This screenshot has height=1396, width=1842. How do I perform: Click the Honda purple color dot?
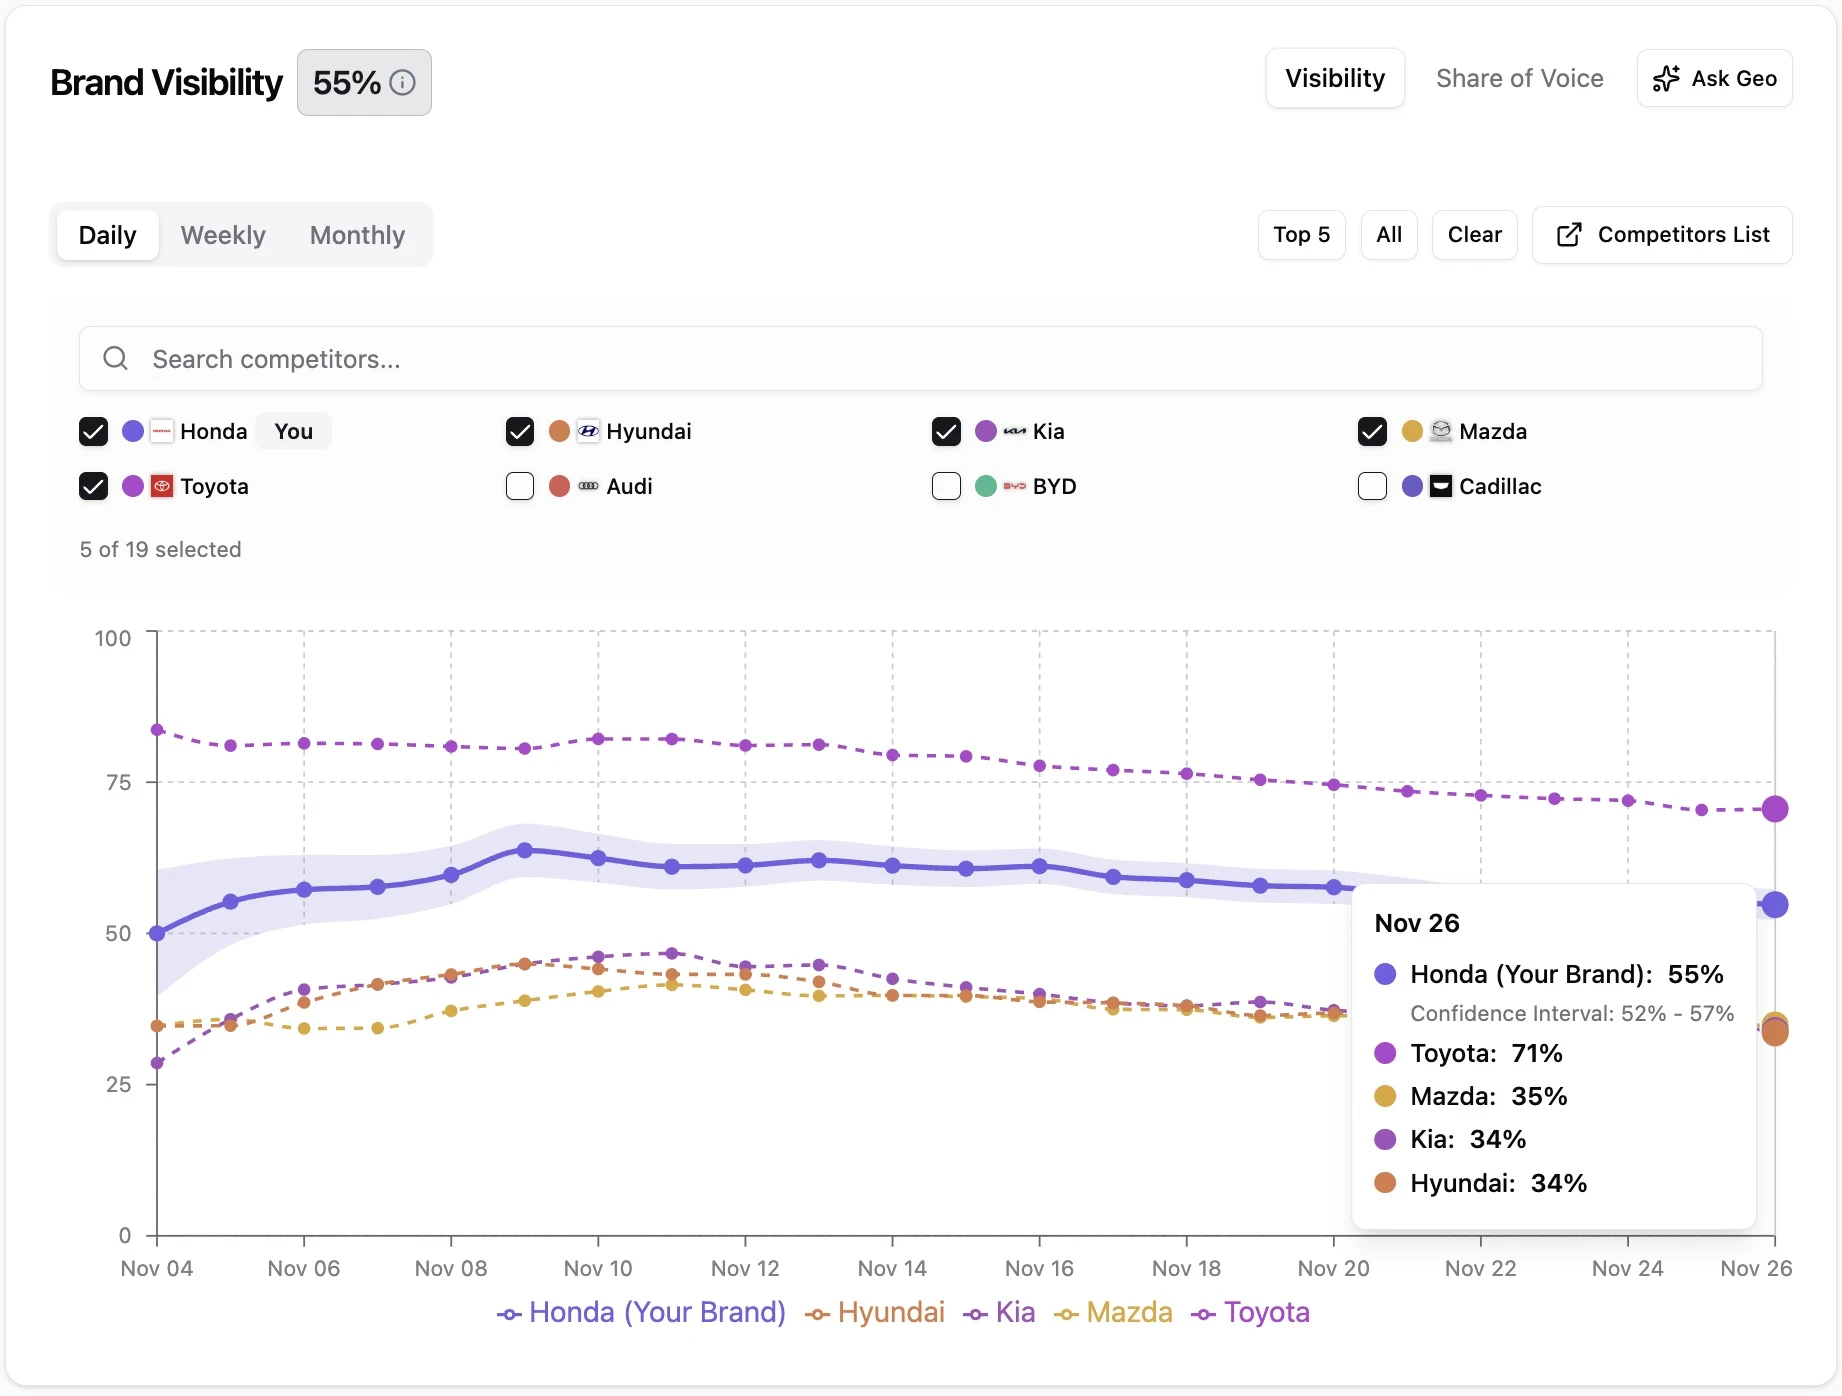coord(133,431)
